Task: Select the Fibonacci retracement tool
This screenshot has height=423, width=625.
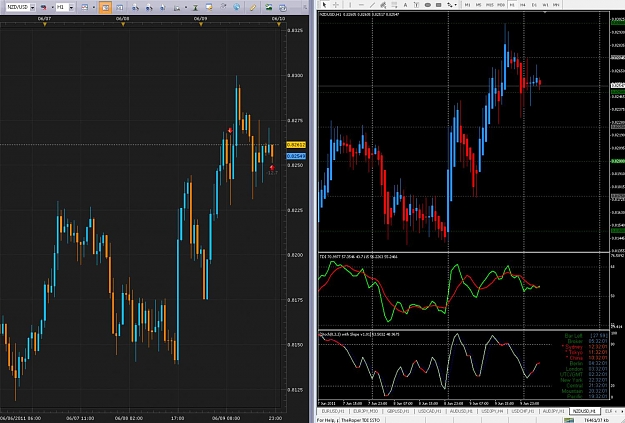Action: pyautogui.click(x=394, y=5)
